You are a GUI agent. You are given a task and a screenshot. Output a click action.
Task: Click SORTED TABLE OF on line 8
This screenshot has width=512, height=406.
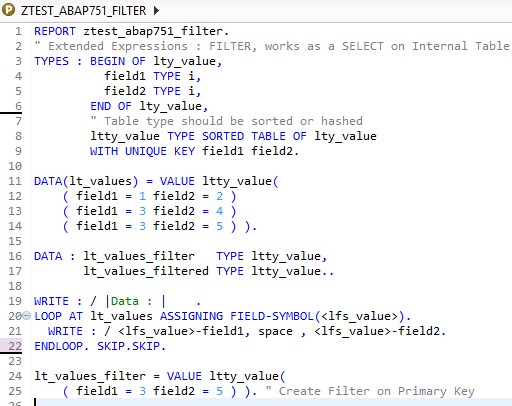tap(254, 136)
